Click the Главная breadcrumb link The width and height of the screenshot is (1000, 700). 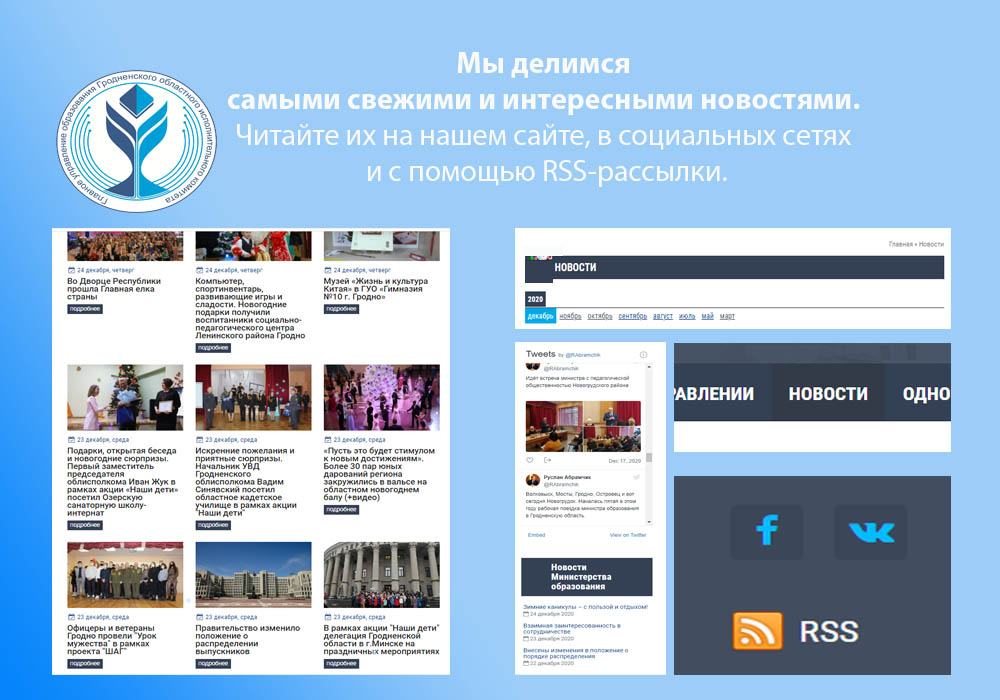click(x=900, y=244)
